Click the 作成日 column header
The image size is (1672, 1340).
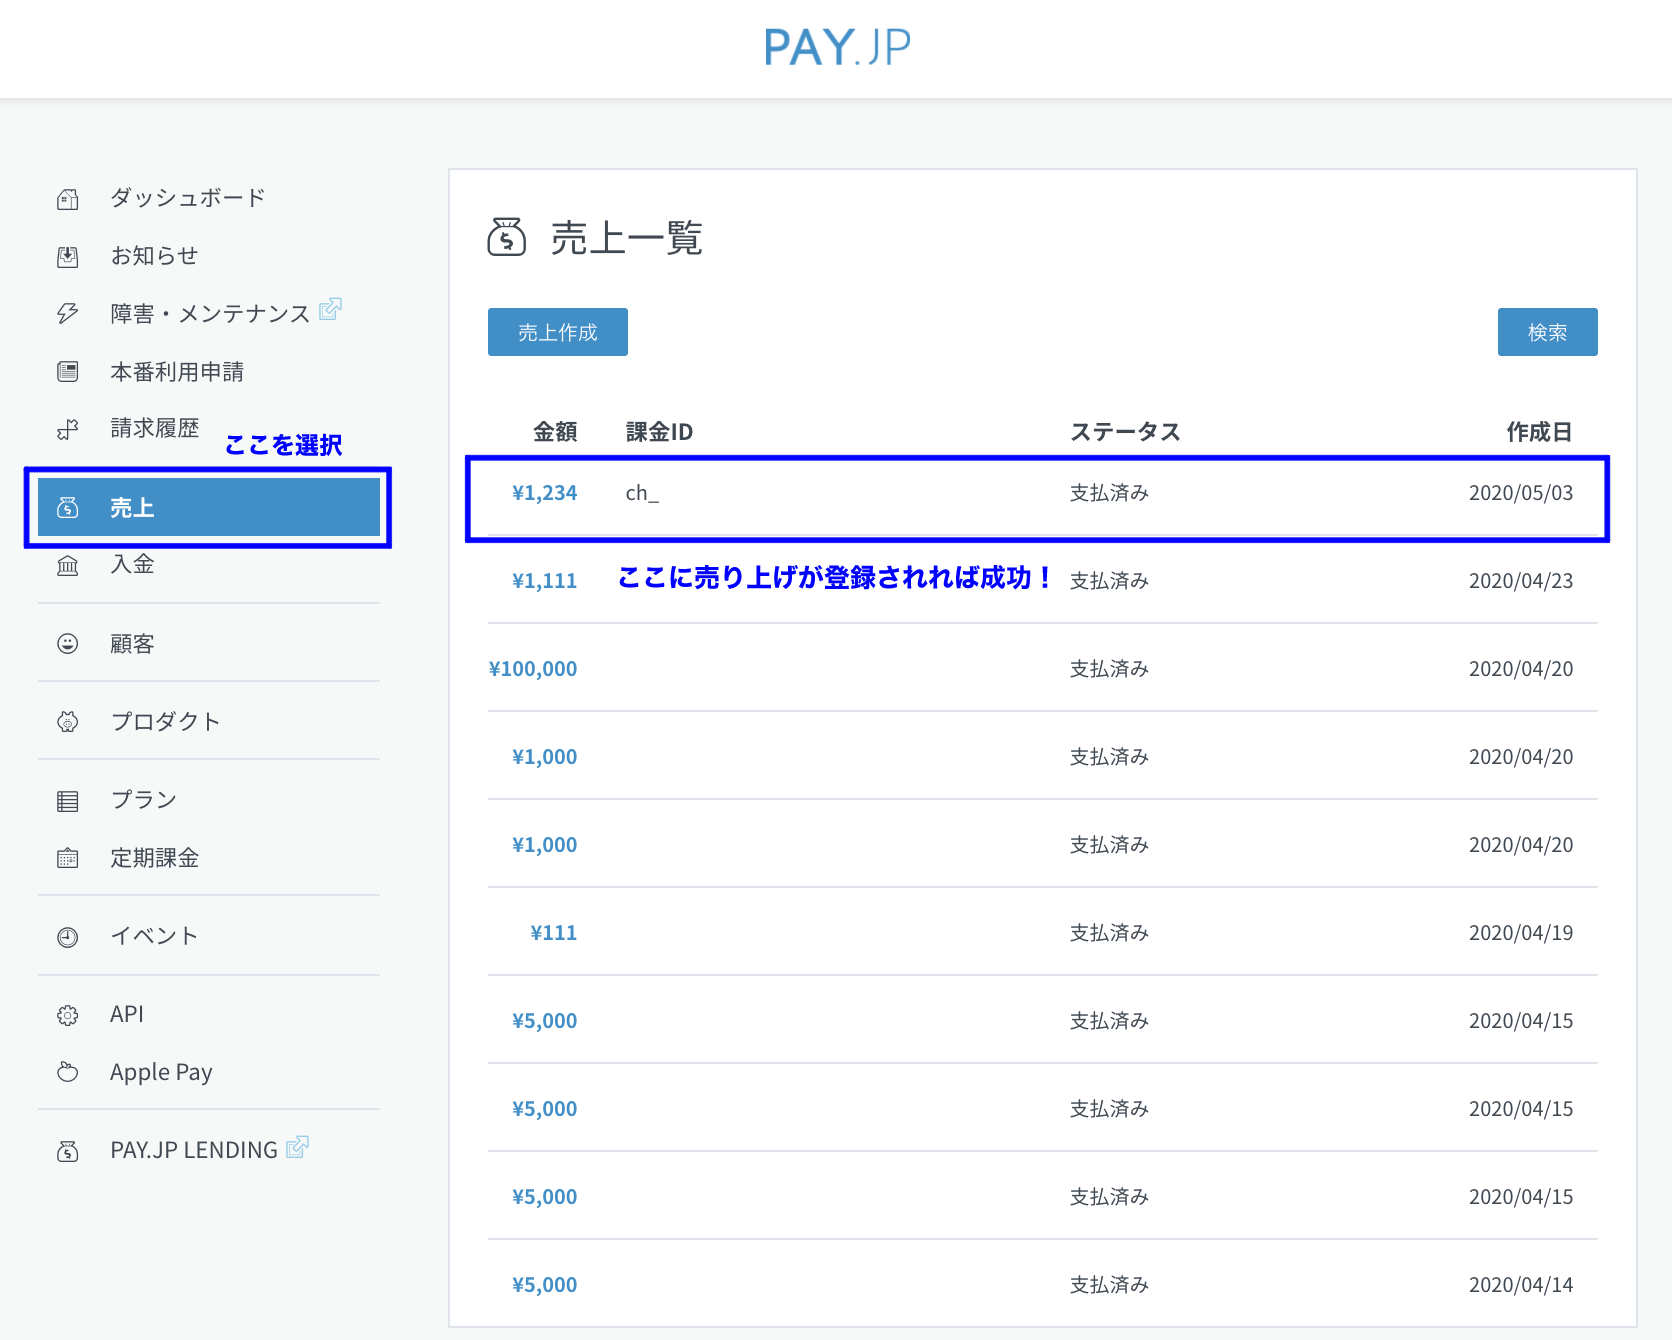click(x=1540, y=432)
